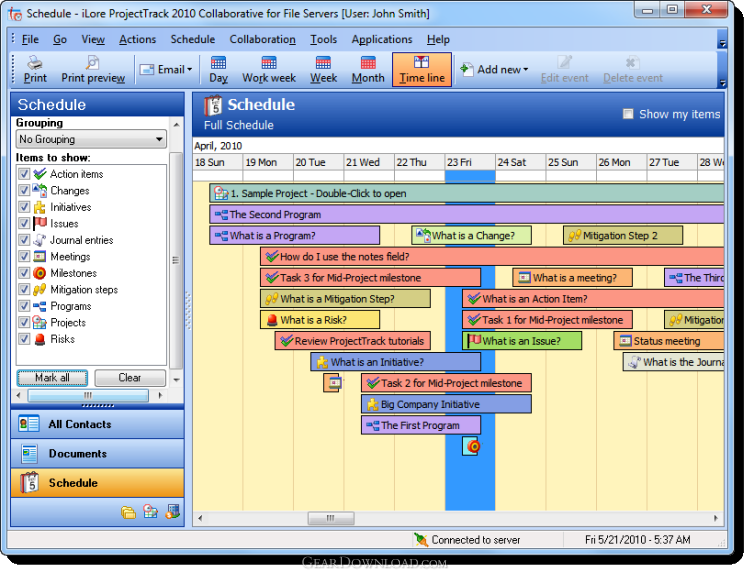Open the Email dropdown arrow

[x=190, y=70]
